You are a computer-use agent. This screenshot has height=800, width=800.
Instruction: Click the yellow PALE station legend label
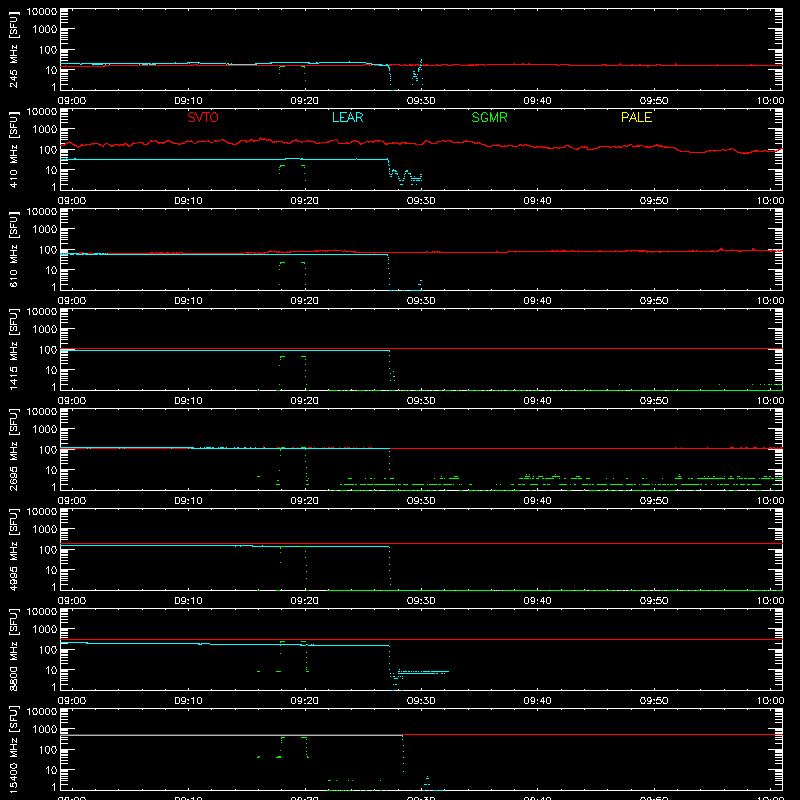(636, 117)
